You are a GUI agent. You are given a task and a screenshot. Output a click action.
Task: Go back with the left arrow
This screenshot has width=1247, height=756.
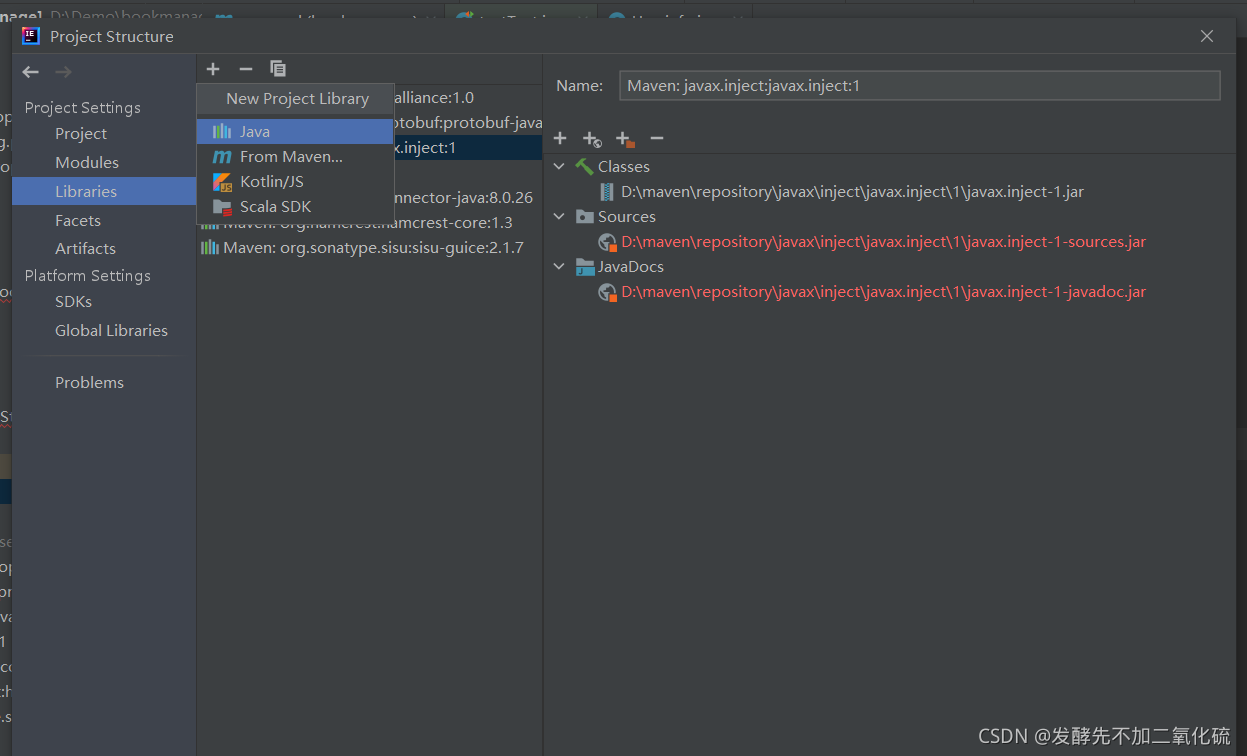click(31, 72)
